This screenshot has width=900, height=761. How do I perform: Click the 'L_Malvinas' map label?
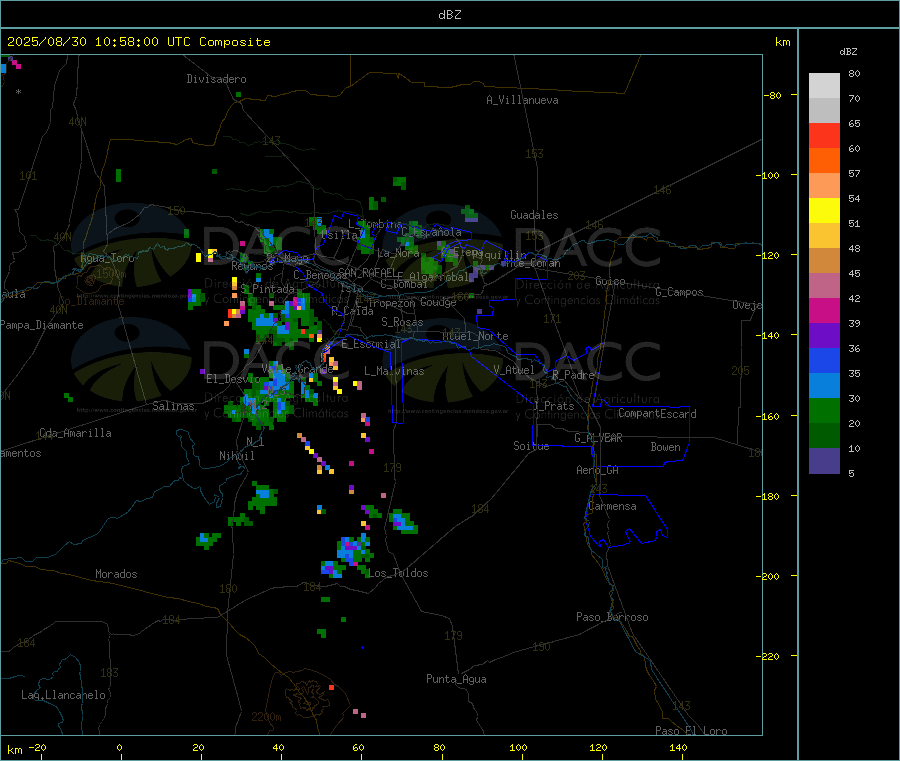click(x=394, y=371)
